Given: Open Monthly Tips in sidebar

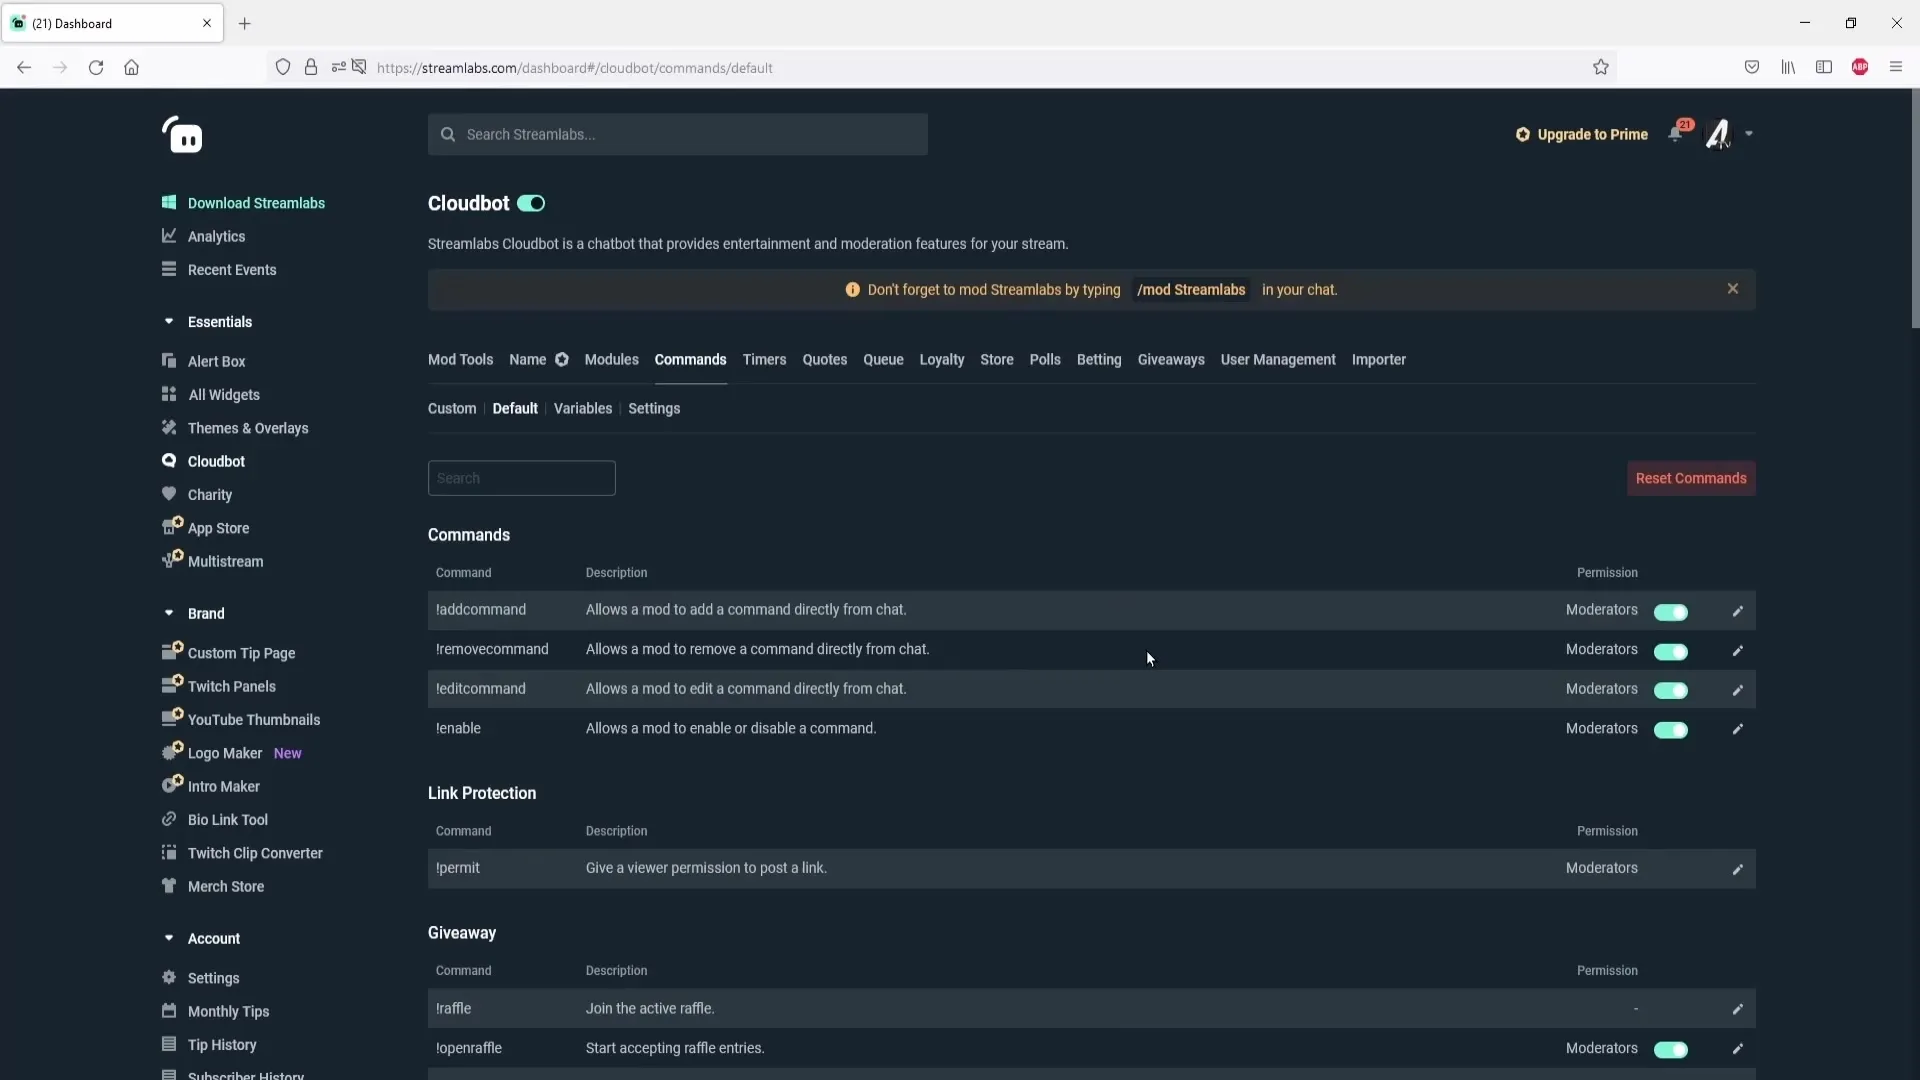Looking at the screenshot, I should click(x=228, y=1011).
